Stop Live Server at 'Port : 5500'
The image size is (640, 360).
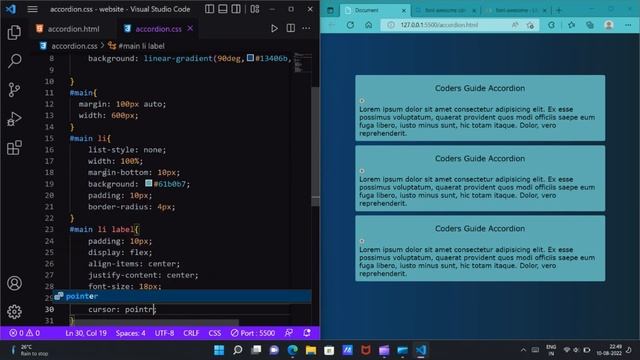[x=253, y=333]
